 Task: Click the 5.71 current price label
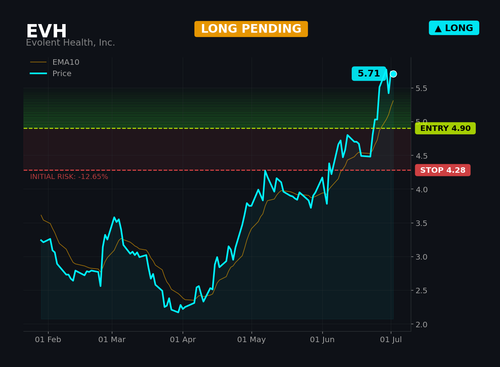point(369,73)
